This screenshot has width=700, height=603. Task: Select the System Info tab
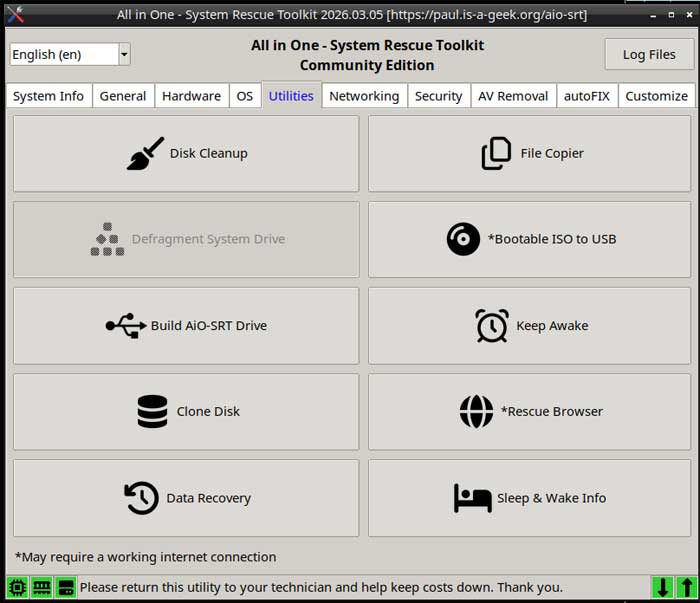coord(48,96)
